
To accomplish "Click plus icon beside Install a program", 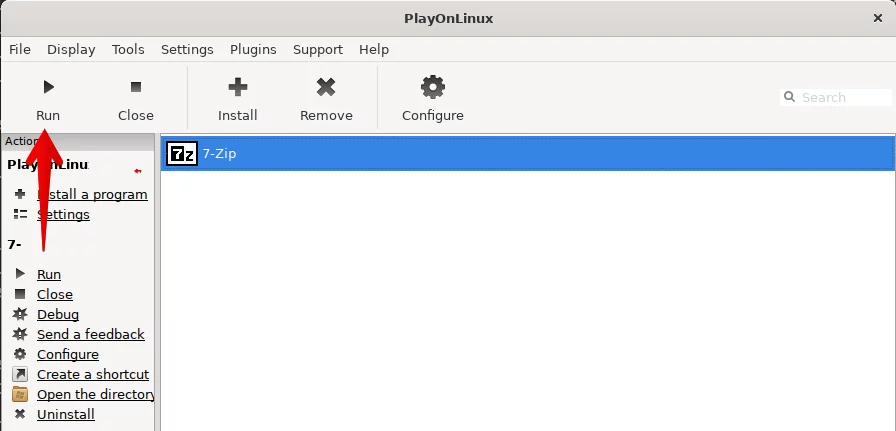I will click(20, 194).
